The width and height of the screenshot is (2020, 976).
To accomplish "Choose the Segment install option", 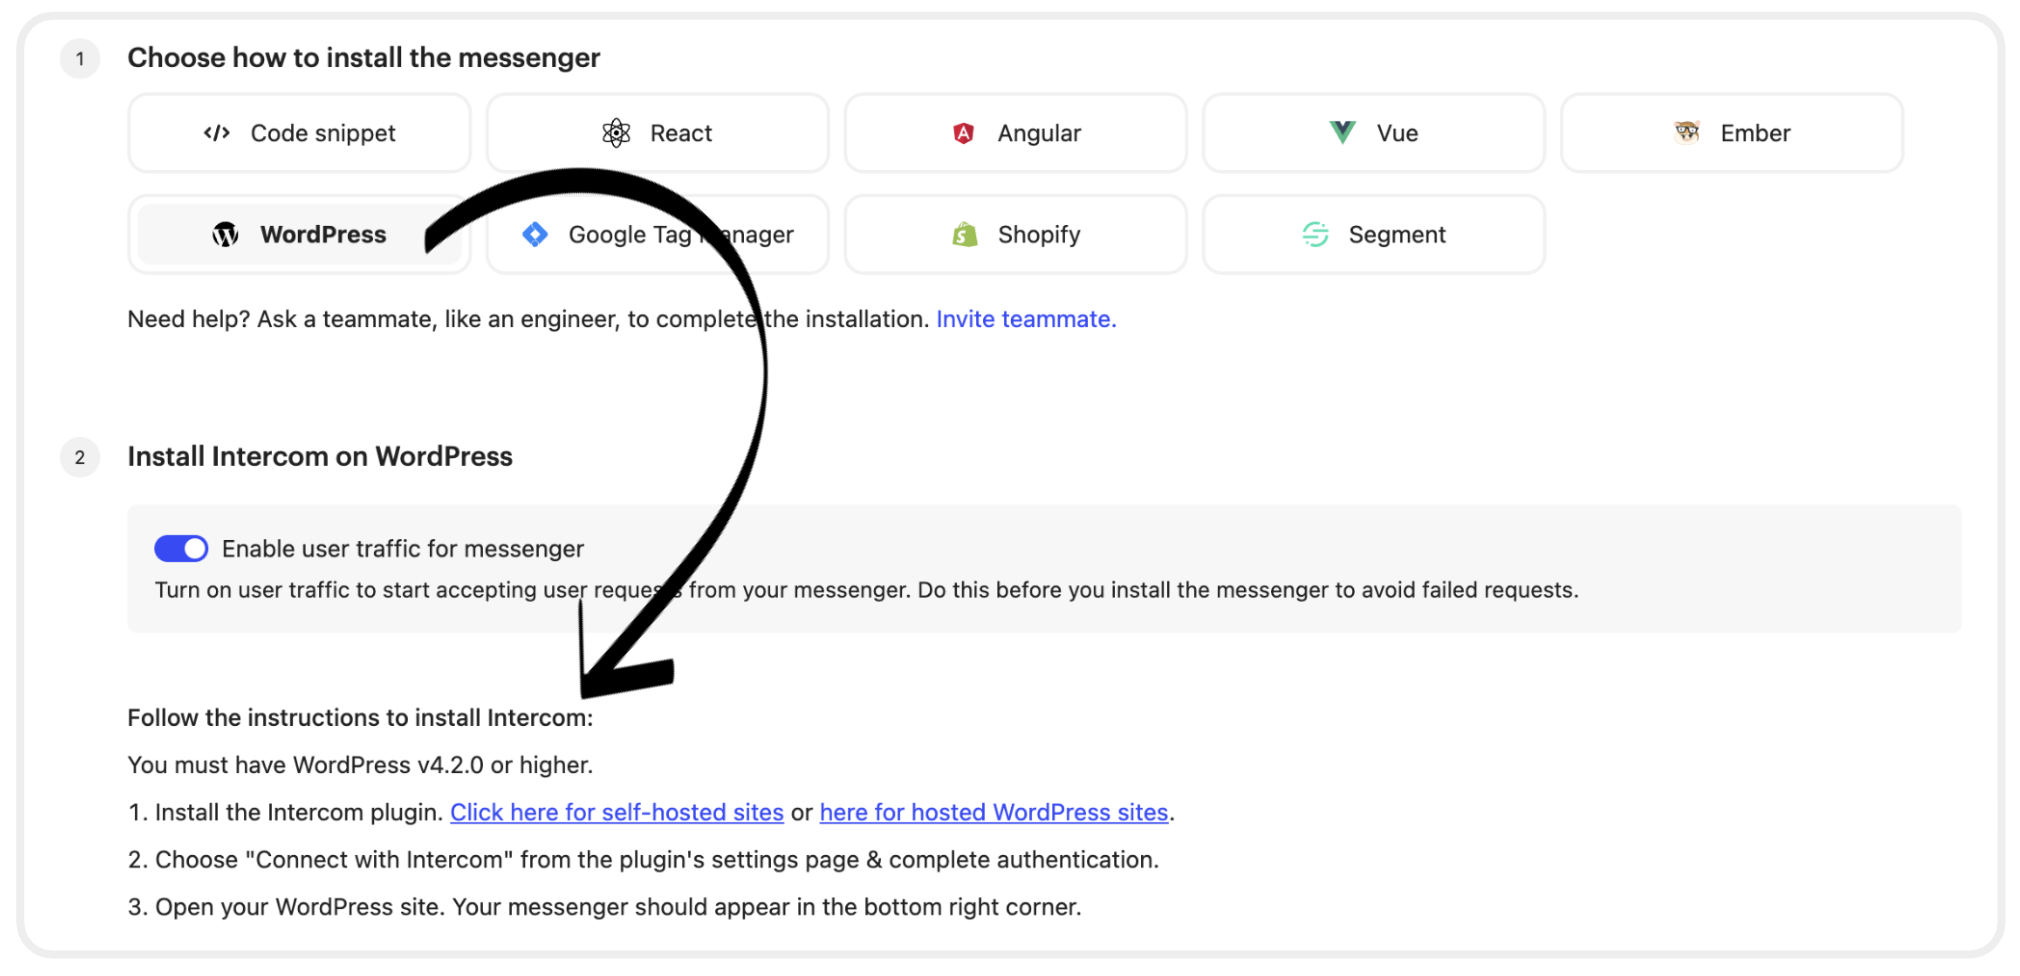I will coord(1396,235).
